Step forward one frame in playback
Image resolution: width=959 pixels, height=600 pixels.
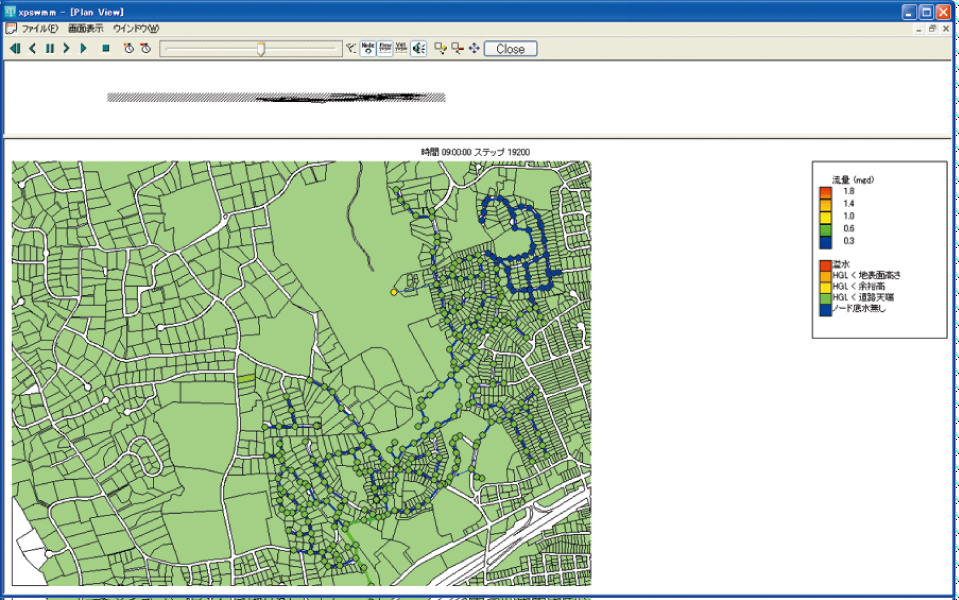tap(66, 48)
